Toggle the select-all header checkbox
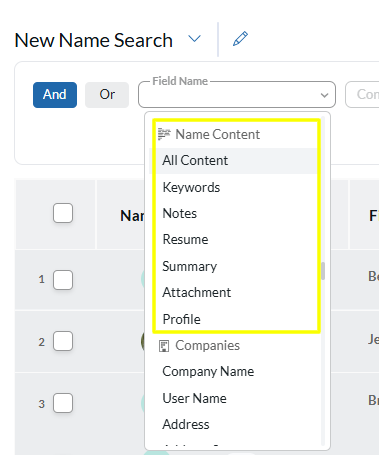The width and height of the screenshot is (379, 455). click(63, 213)
